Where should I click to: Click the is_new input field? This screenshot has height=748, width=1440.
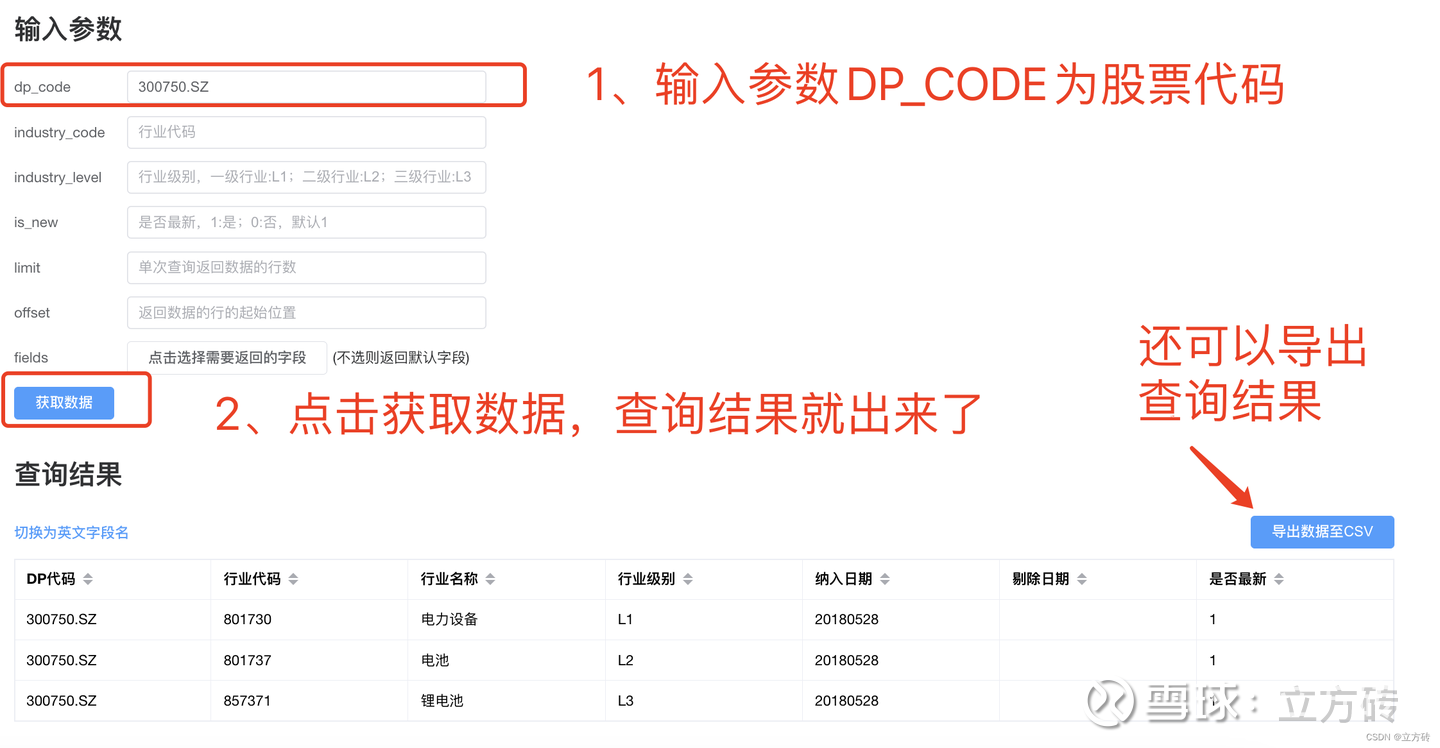306,222
